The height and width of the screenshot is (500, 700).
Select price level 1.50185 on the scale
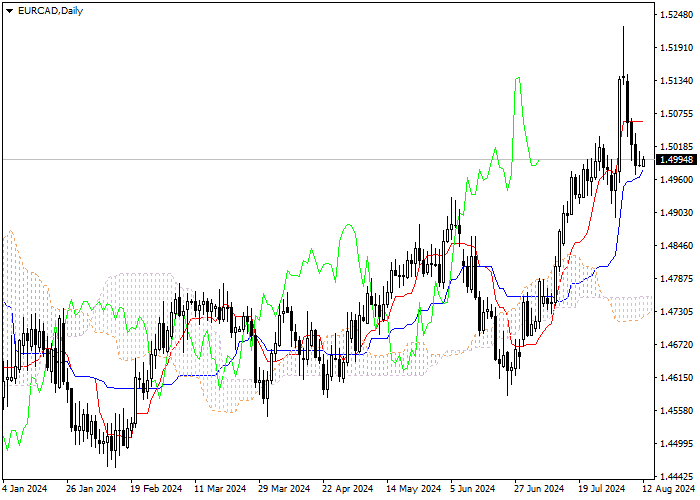pyautogui.click(x=676, y=147)
